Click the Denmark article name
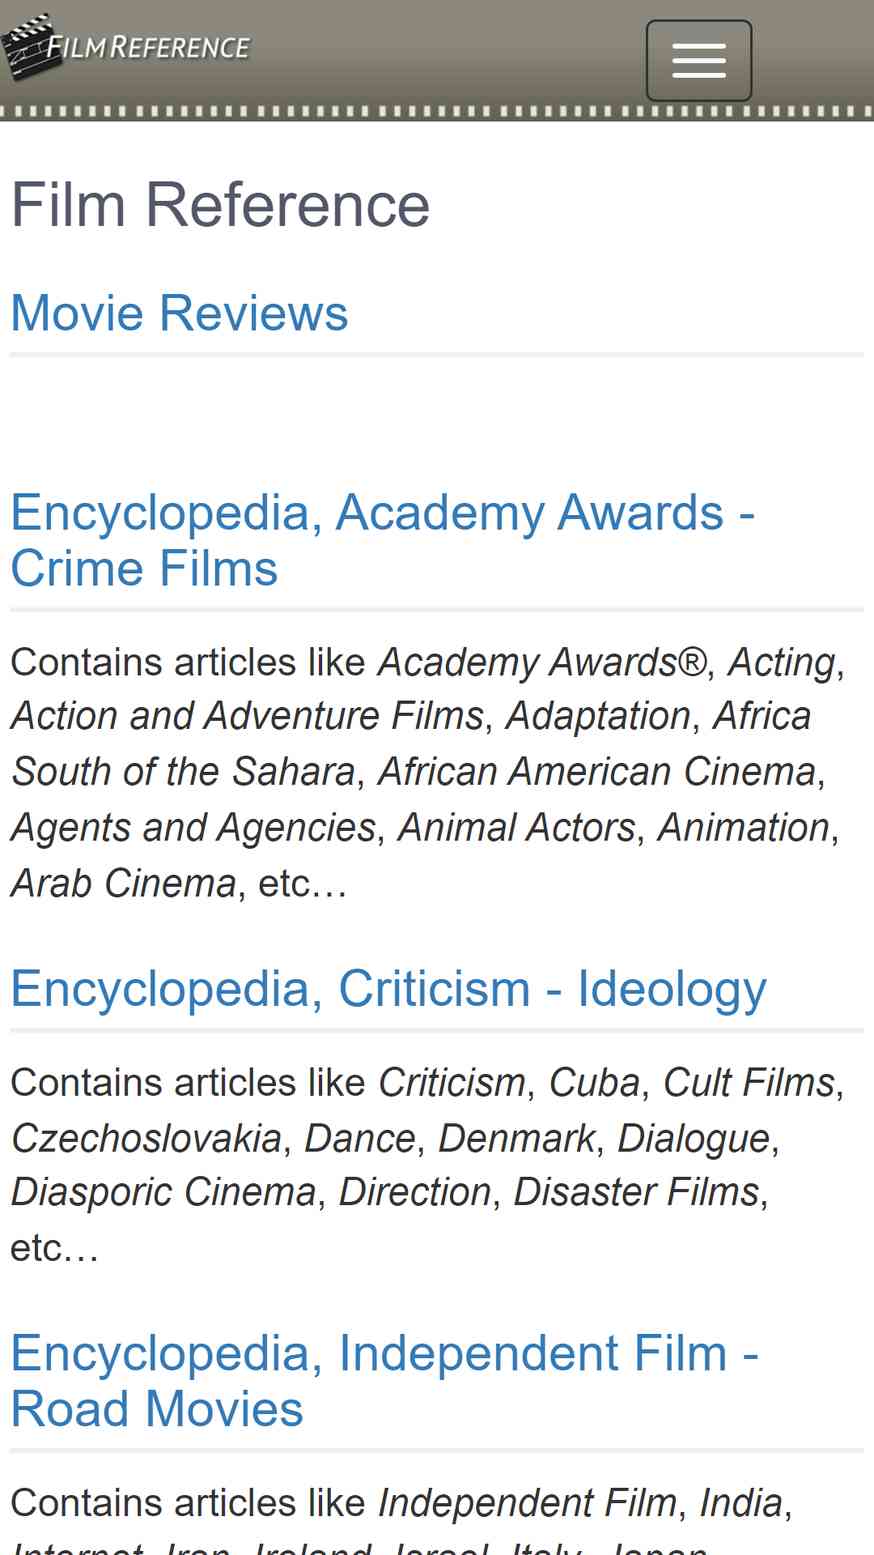The image size is (874, 1555). (517, 1139)
